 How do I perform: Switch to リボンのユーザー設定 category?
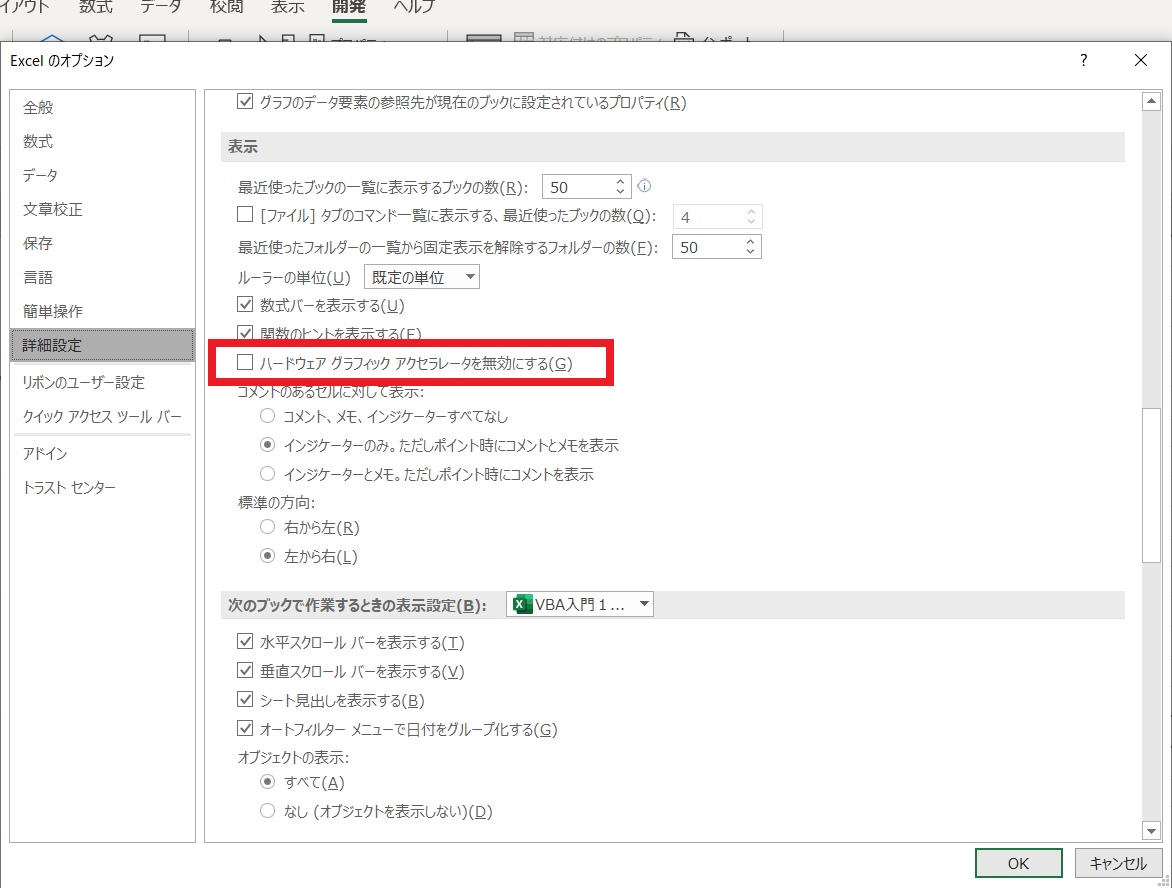(x=83, y=382)
